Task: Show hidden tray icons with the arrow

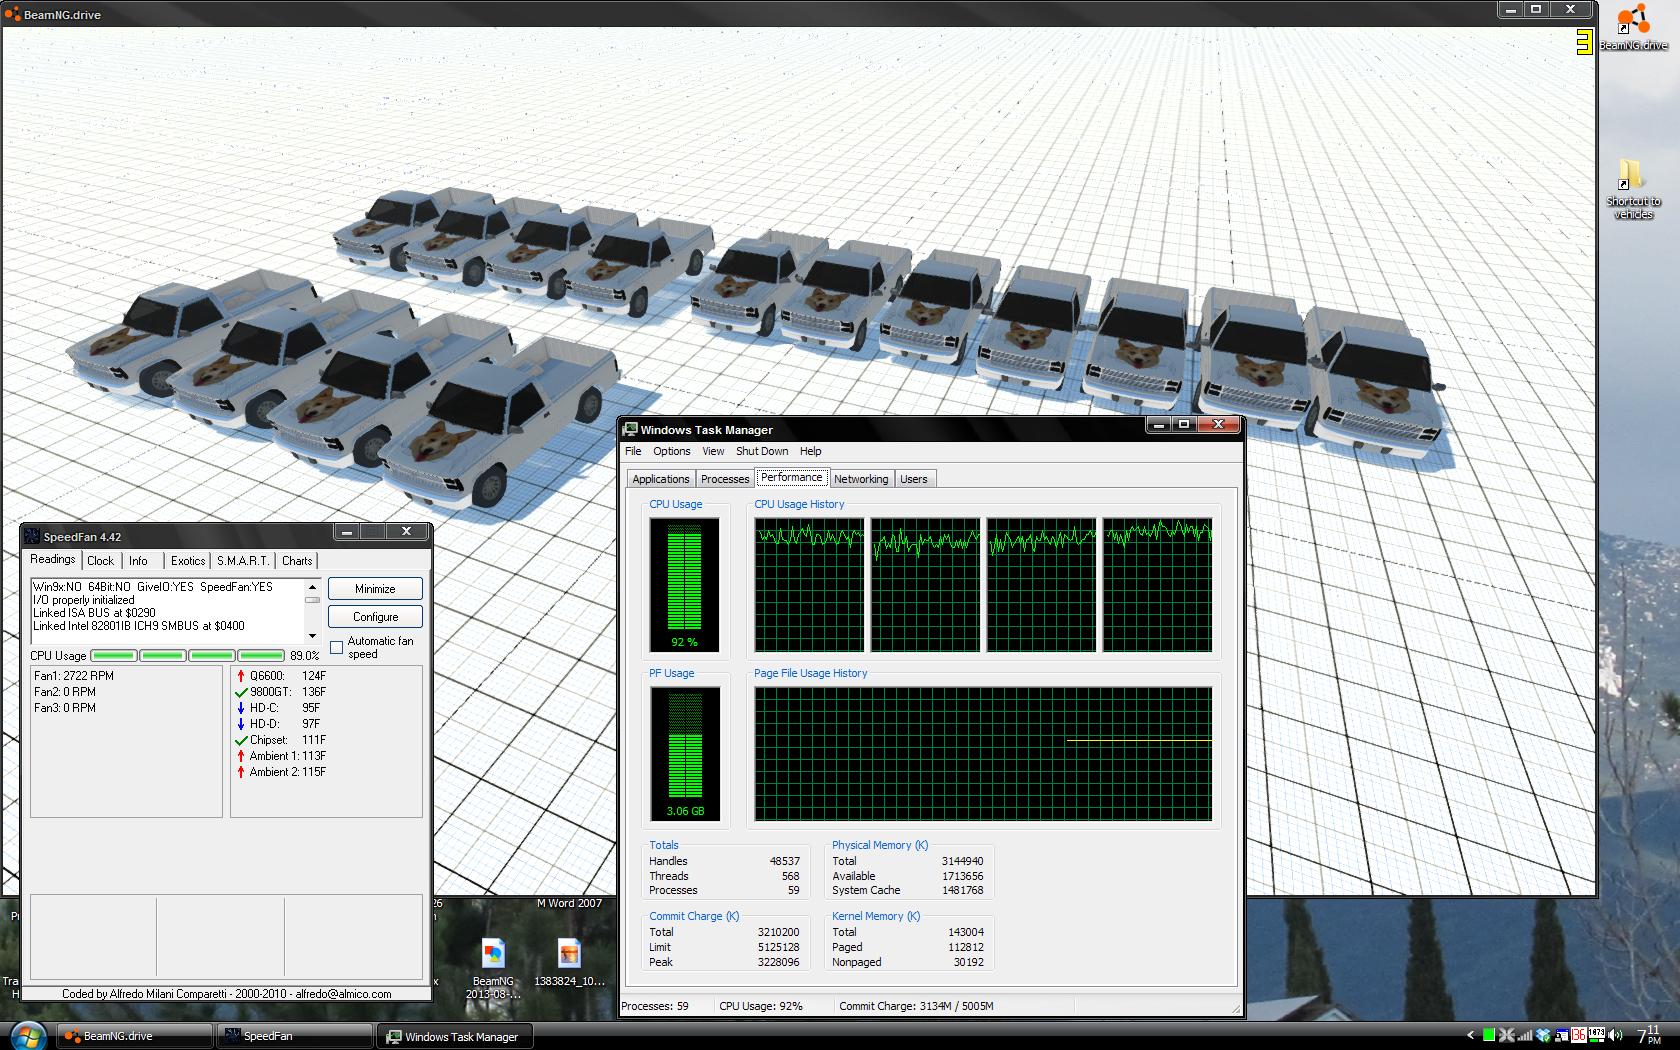Action: pyautogui.click(x=1470, y=1035)
